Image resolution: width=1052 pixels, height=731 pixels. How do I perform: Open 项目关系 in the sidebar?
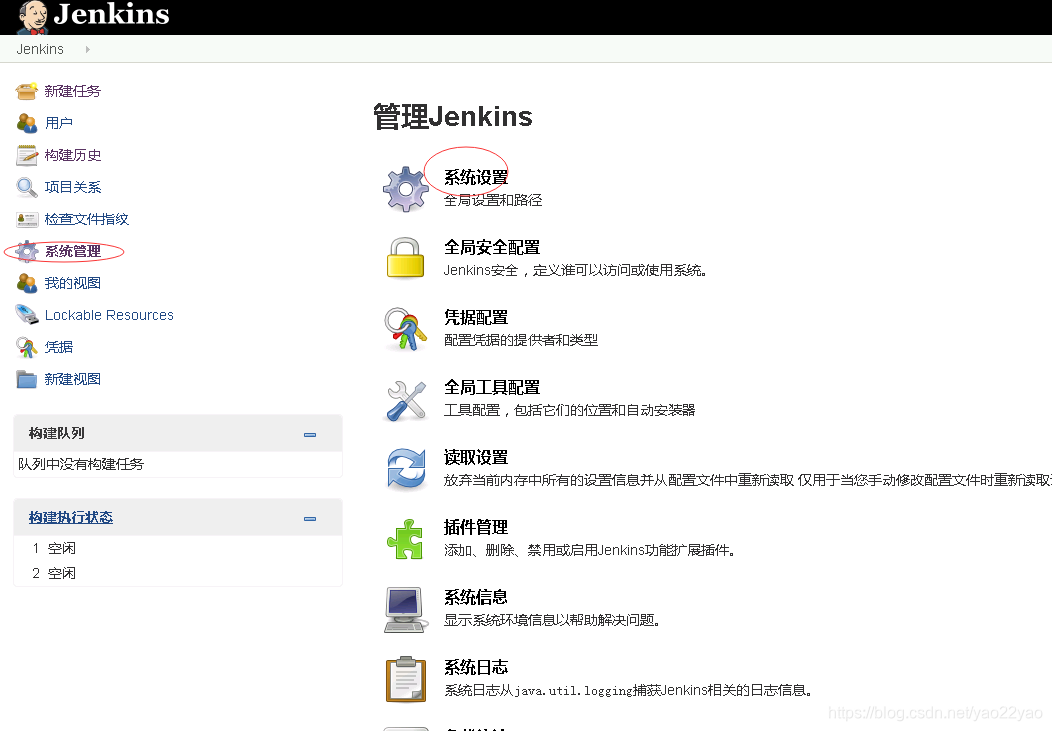(x=72, y=187)
